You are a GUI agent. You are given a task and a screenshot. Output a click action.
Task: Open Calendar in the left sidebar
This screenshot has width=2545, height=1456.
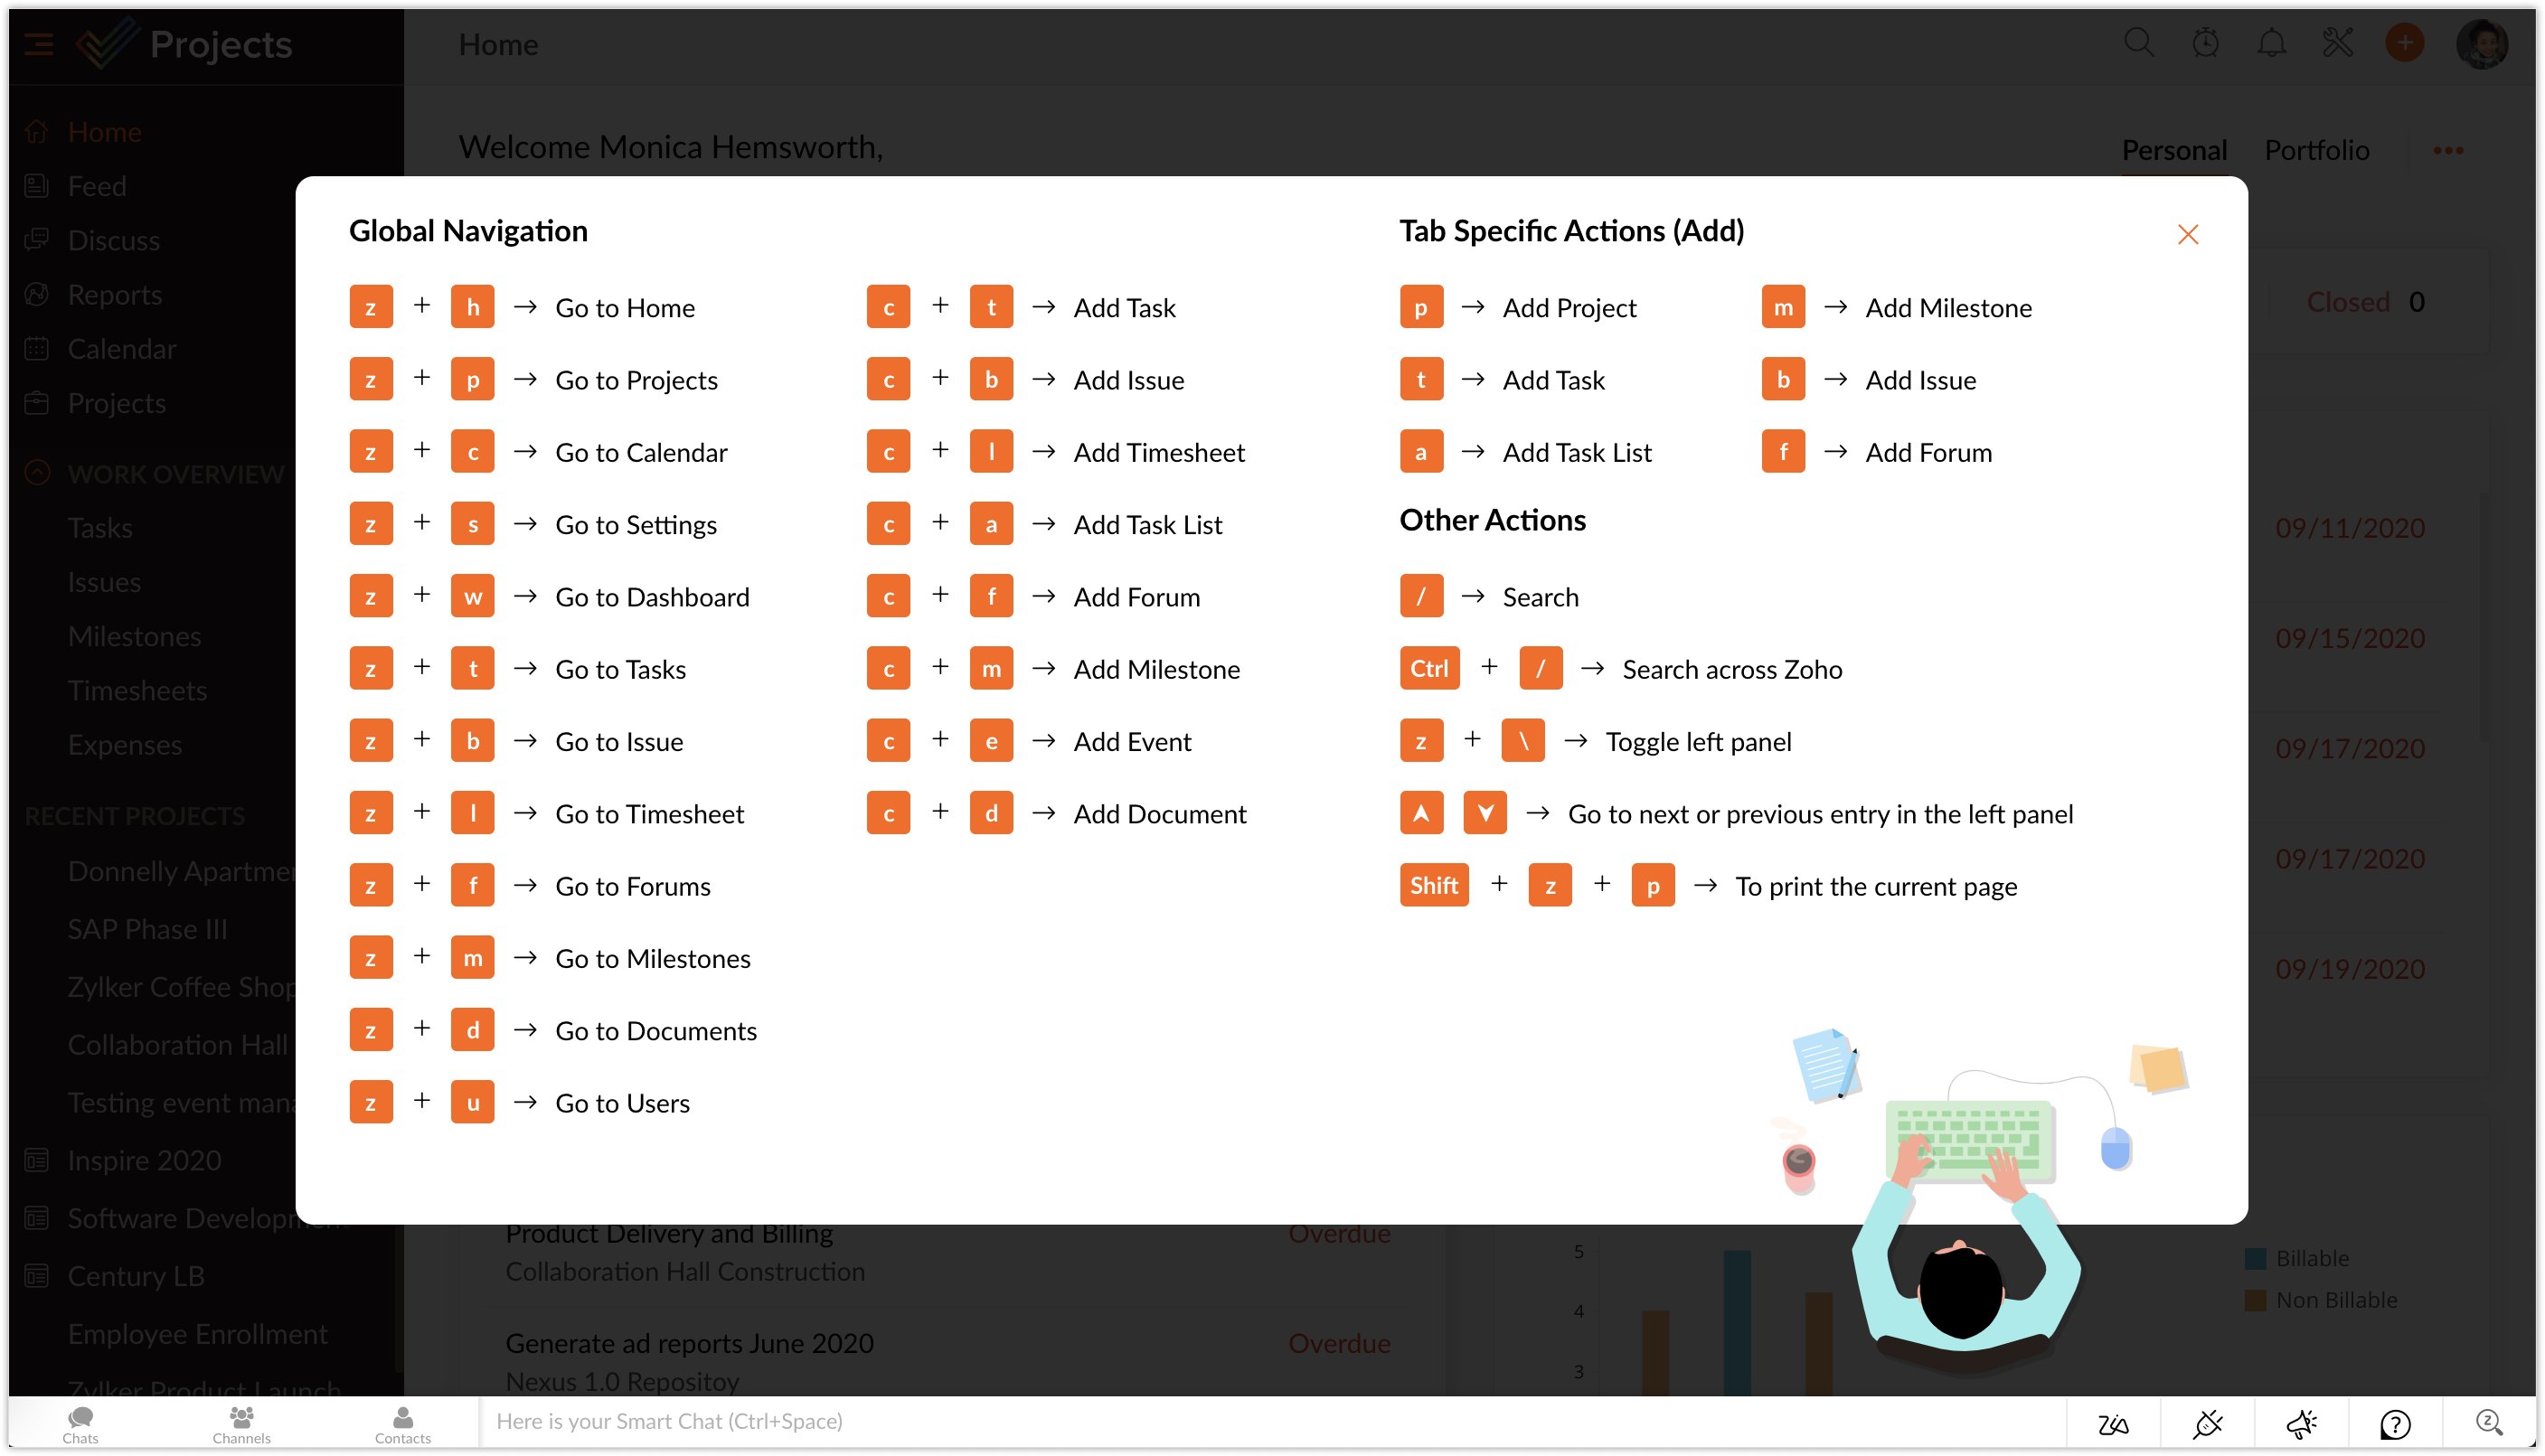coord(121,349)
